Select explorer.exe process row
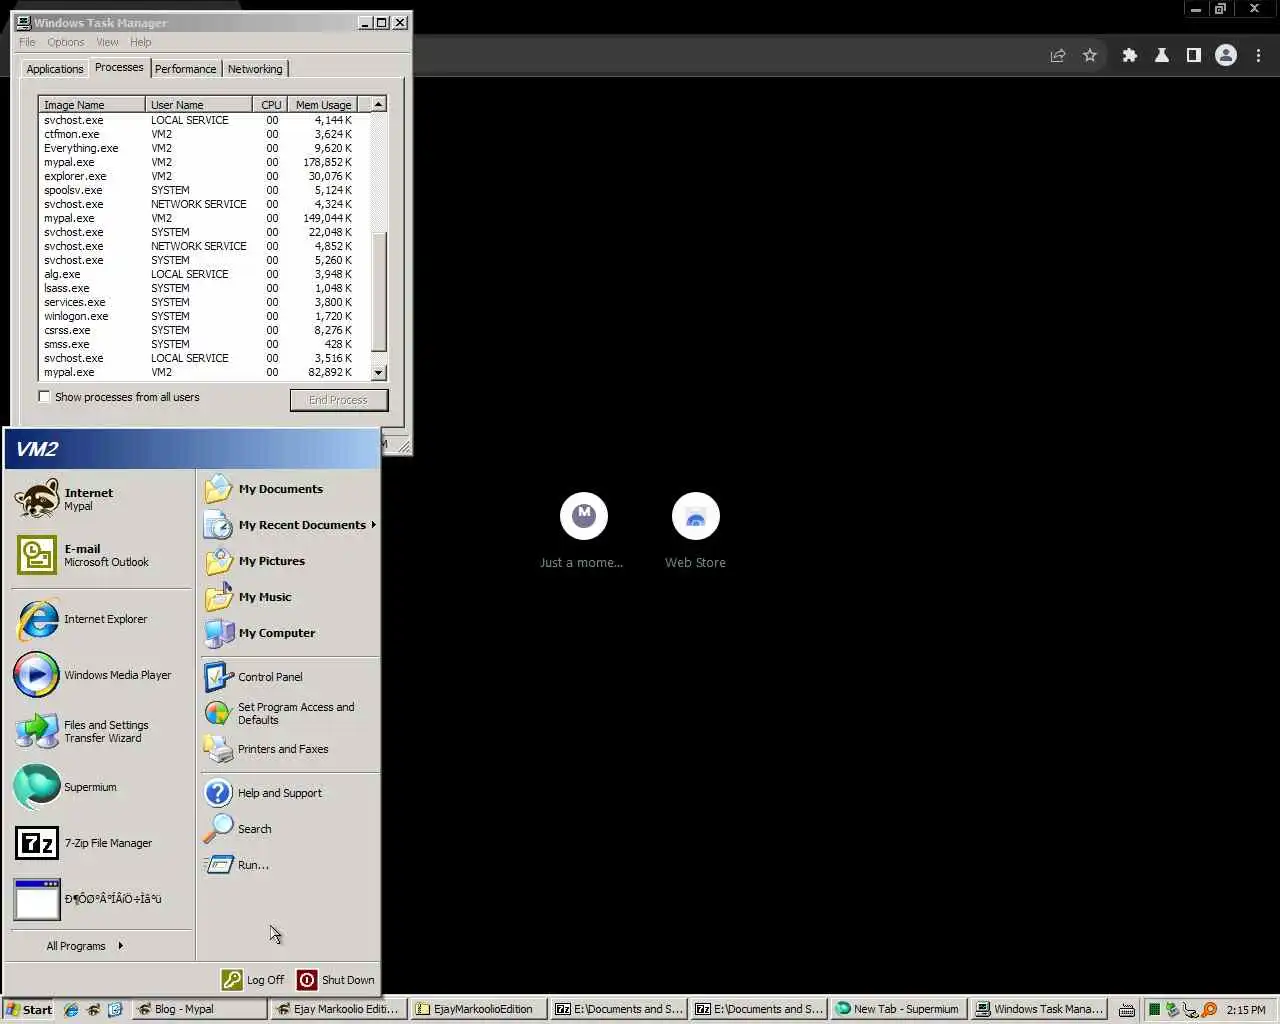The image size is (1280, 1024). [204, 176]
